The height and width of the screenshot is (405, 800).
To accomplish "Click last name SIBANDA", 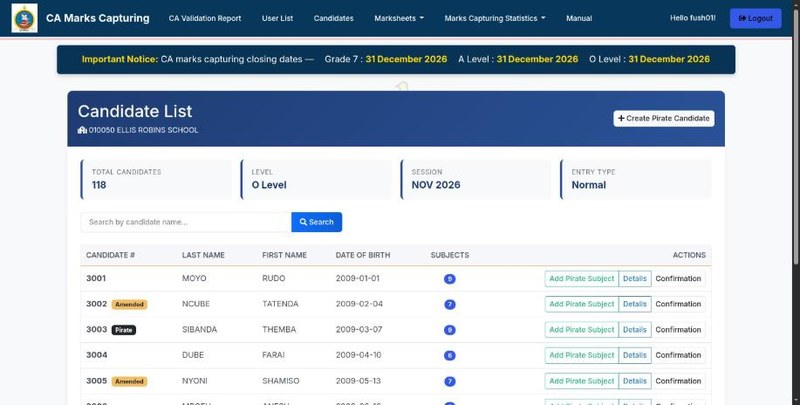I will point(199,330).
